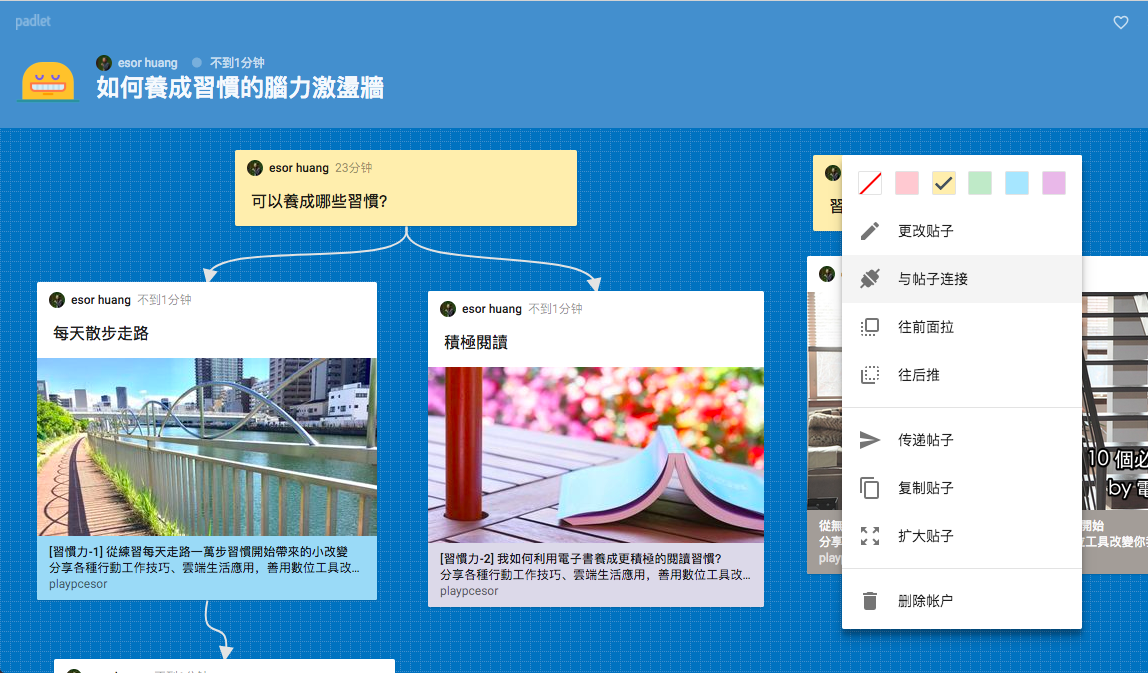Click author esor huang on 積極閱讀 post
The image size is (1148, 673).
(491, 309)
